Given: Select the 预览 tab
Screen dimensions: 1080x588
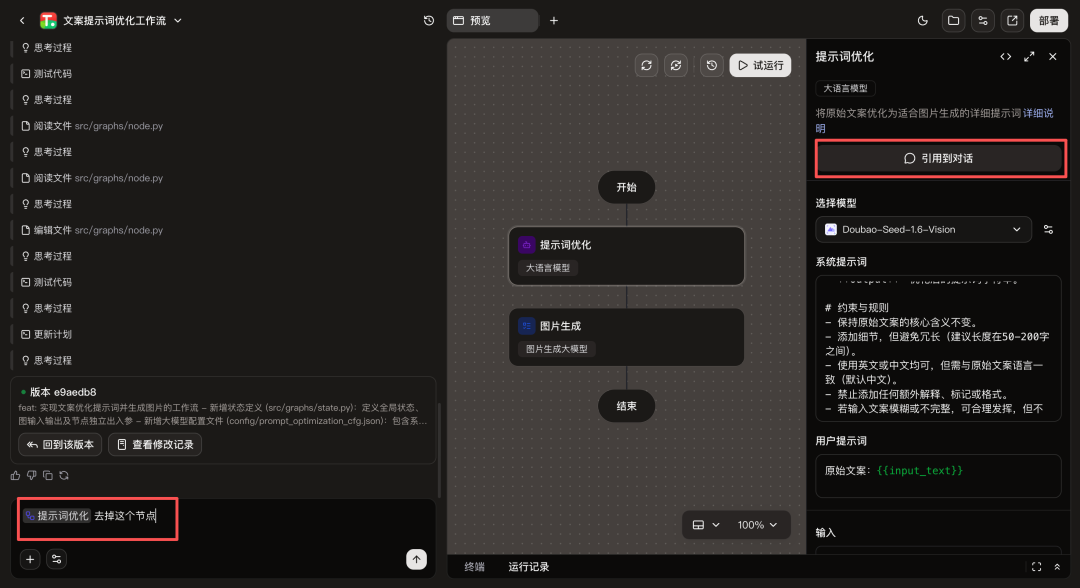Looking at the screenshot, I should pyautogui.click(x=492, y=20).
